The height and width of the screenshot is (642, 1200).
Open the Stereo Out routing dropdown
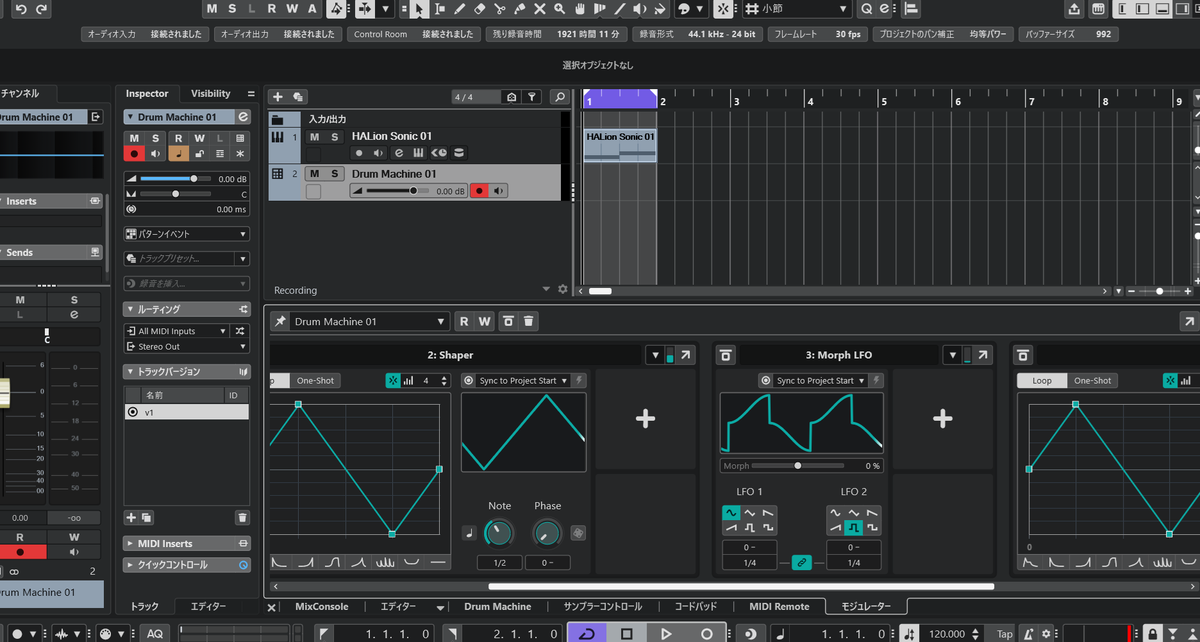(186, 347)
